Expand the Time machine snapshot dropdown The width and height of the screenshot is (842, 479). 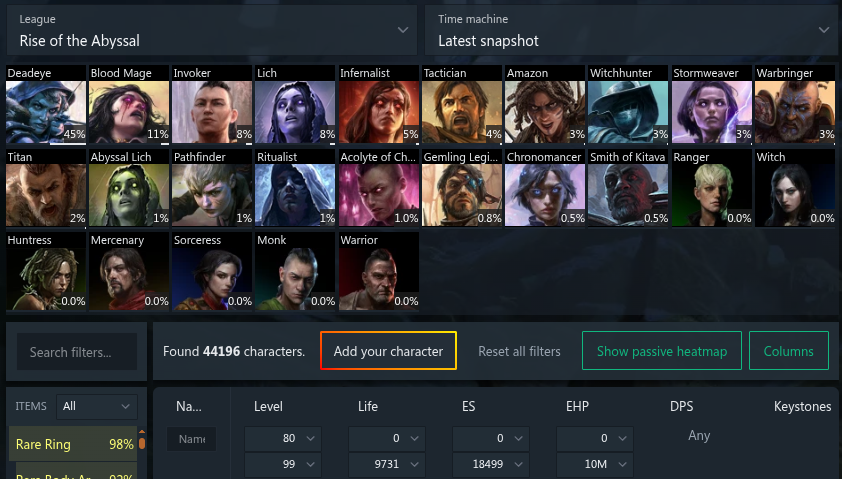click(632, 30)
